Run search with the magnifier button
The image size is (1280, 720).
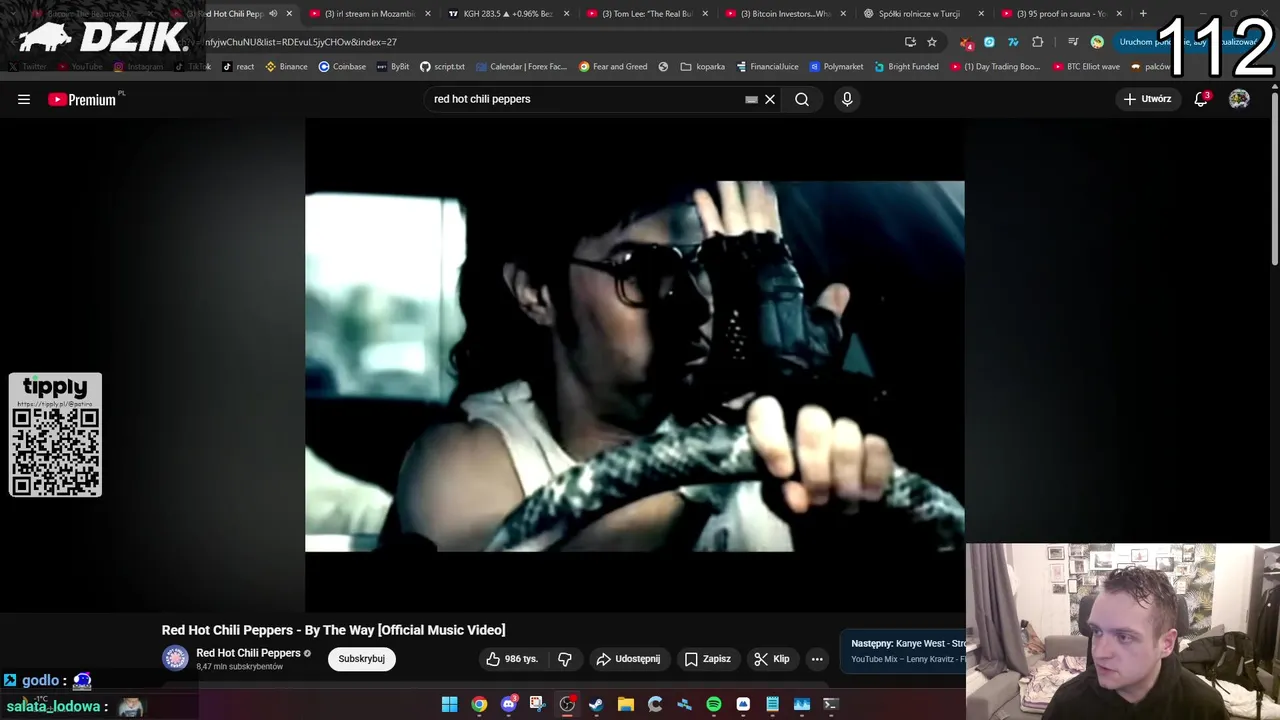tap(802, 99)
